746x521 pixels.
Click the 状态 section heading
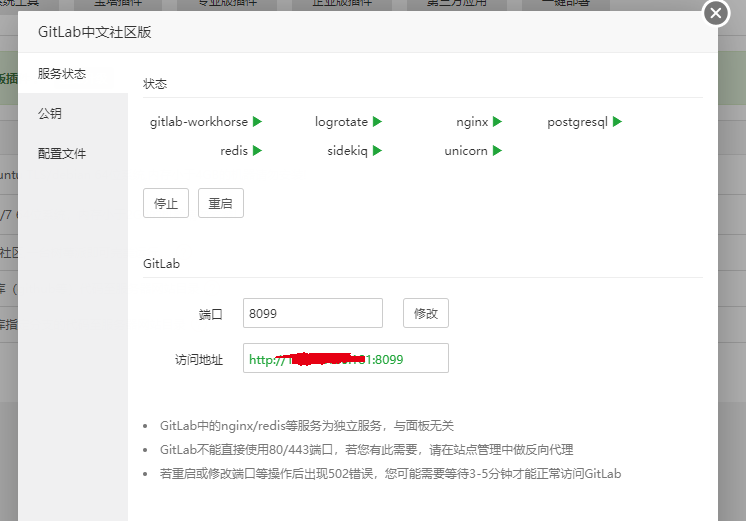pyautogui.click(x=155, y=84)
